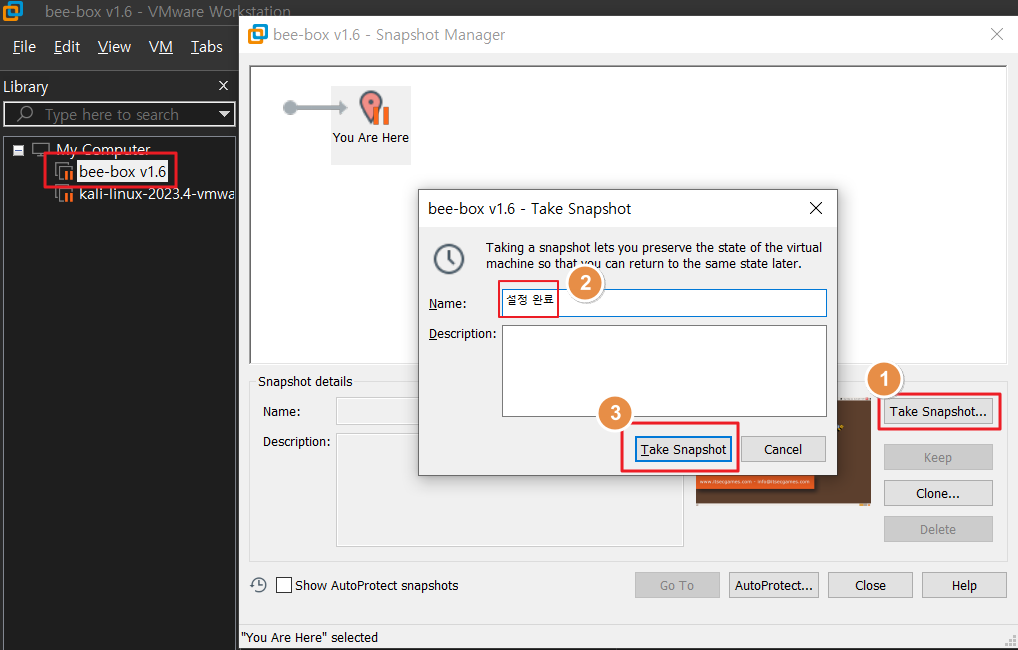Click the clock icon in Take Snapshot dialog
Screen dimensions: 1018x650
(x=449, y=258)
